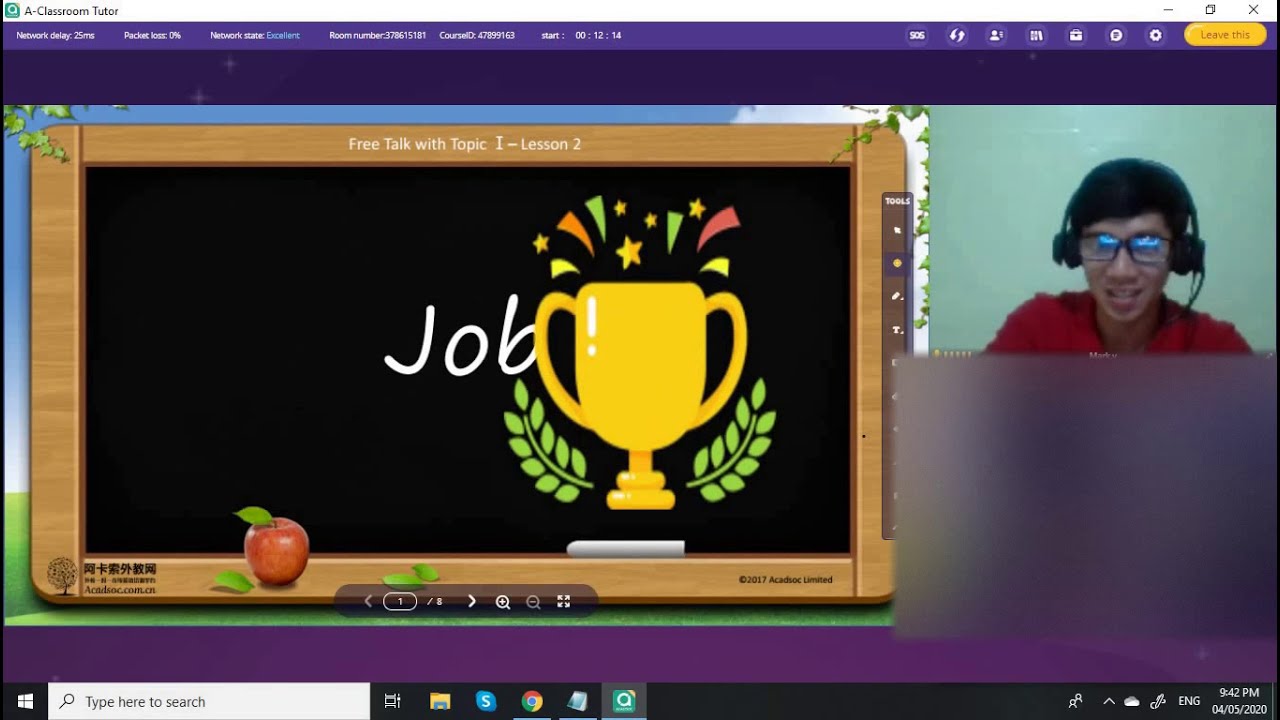Go to the next slide
Screen dimensions: 1280x720
pos(472,601)
